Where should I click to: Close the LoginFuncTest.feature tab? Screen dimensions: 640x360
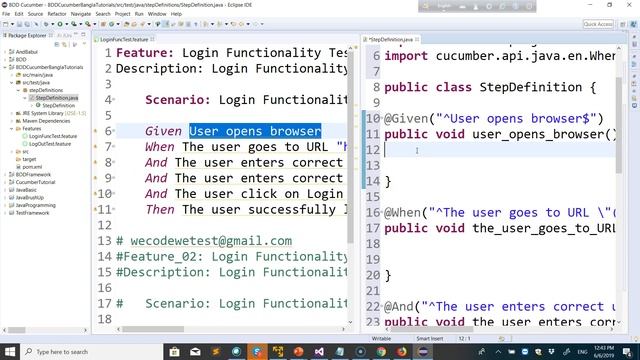click(x=152, y=40)
